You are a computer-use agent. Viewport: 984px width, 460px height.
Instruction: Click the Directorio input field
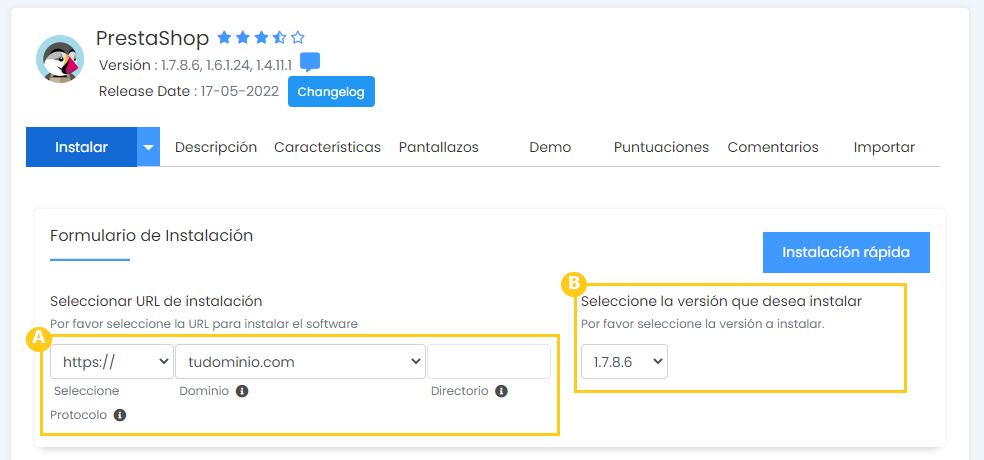[x=489, y=361]
